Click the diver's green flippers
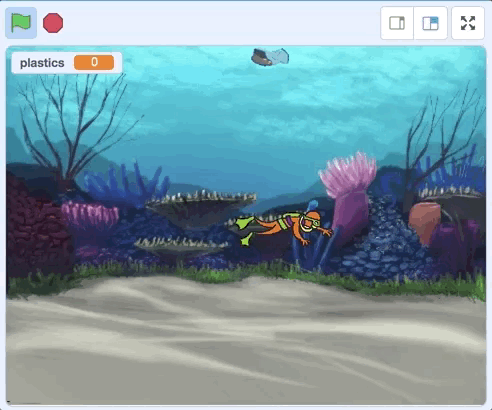The height and width of the screenshot is (410, 492). click(x=246, y=230)
